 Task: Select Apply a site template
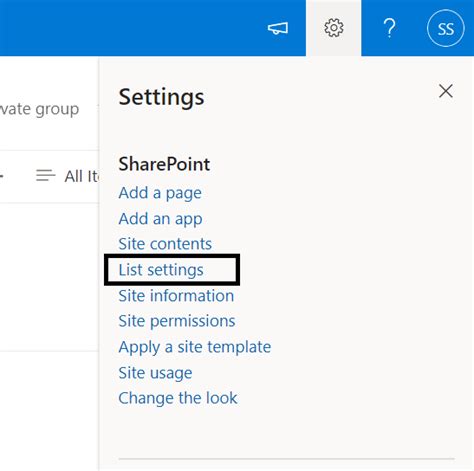195,347
